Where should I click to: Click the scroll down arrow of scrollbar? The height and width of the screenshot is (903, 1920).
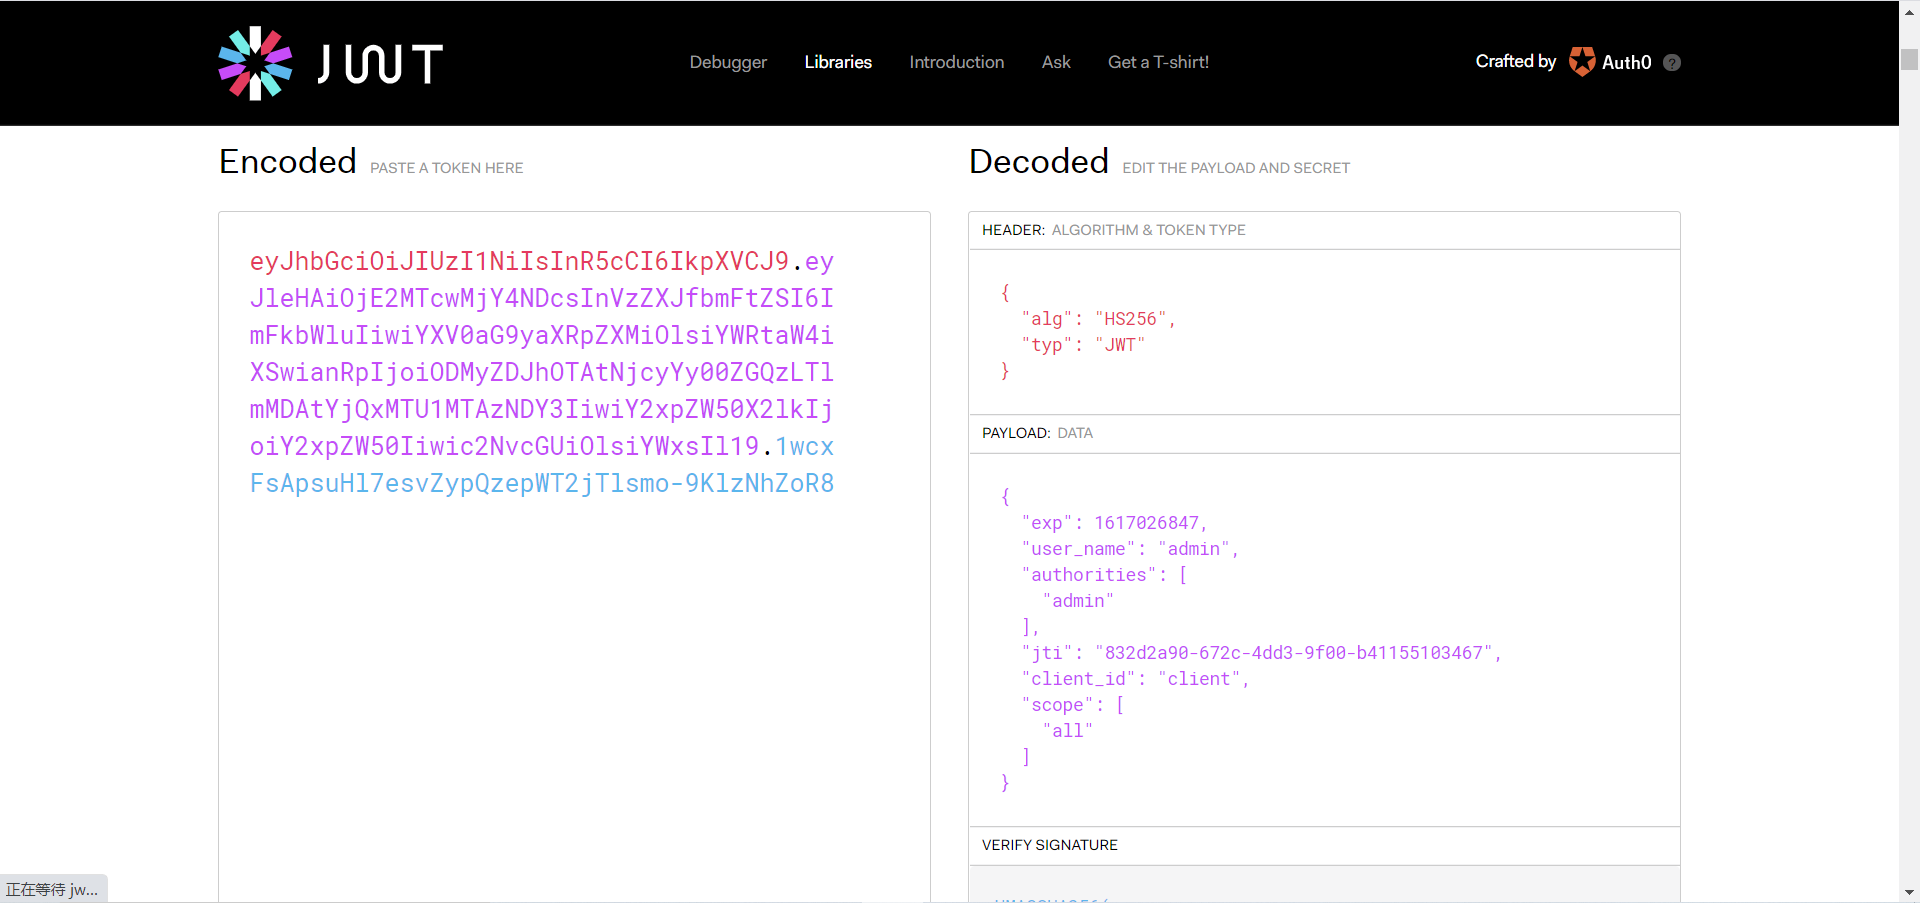click(x=1909, y=892)
